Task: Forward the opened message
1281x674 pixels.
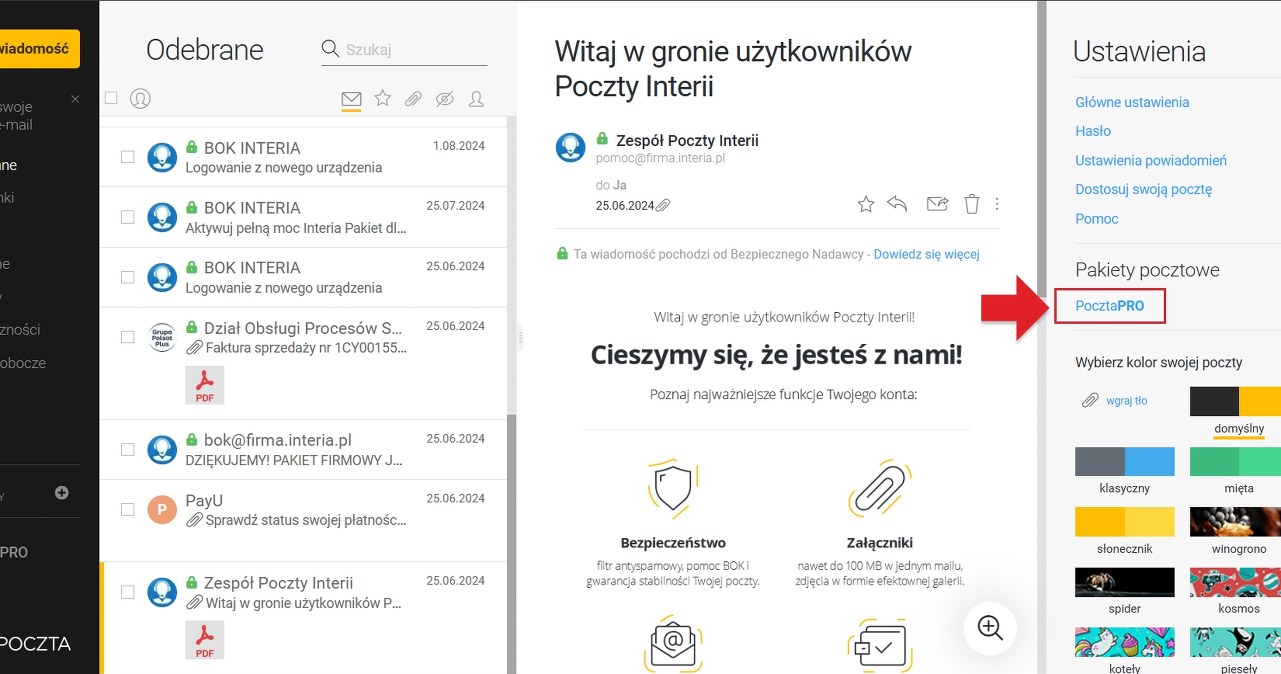Action: pos(937,205)
